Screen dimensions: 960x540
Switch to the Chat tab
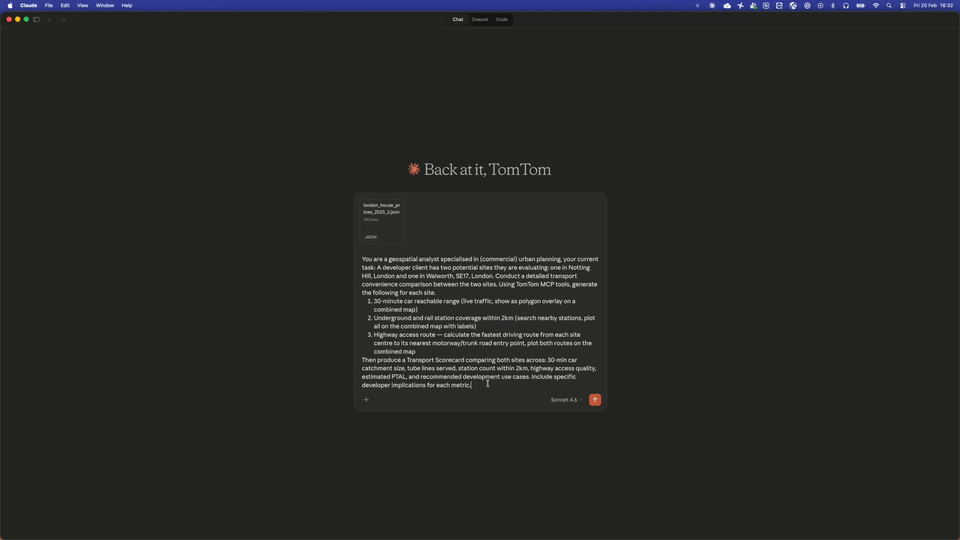(458, 19)
